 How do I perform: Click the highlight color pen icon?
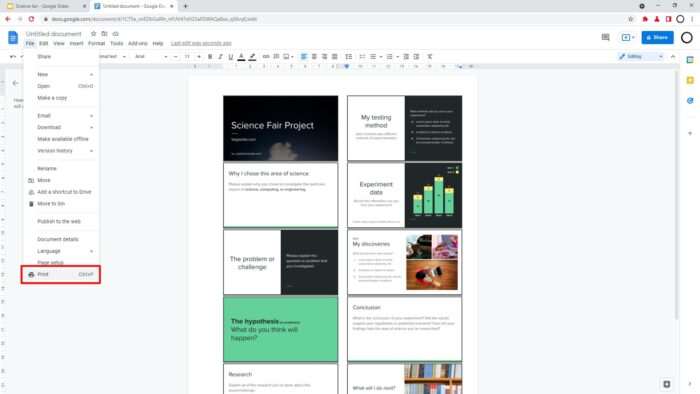252,57
